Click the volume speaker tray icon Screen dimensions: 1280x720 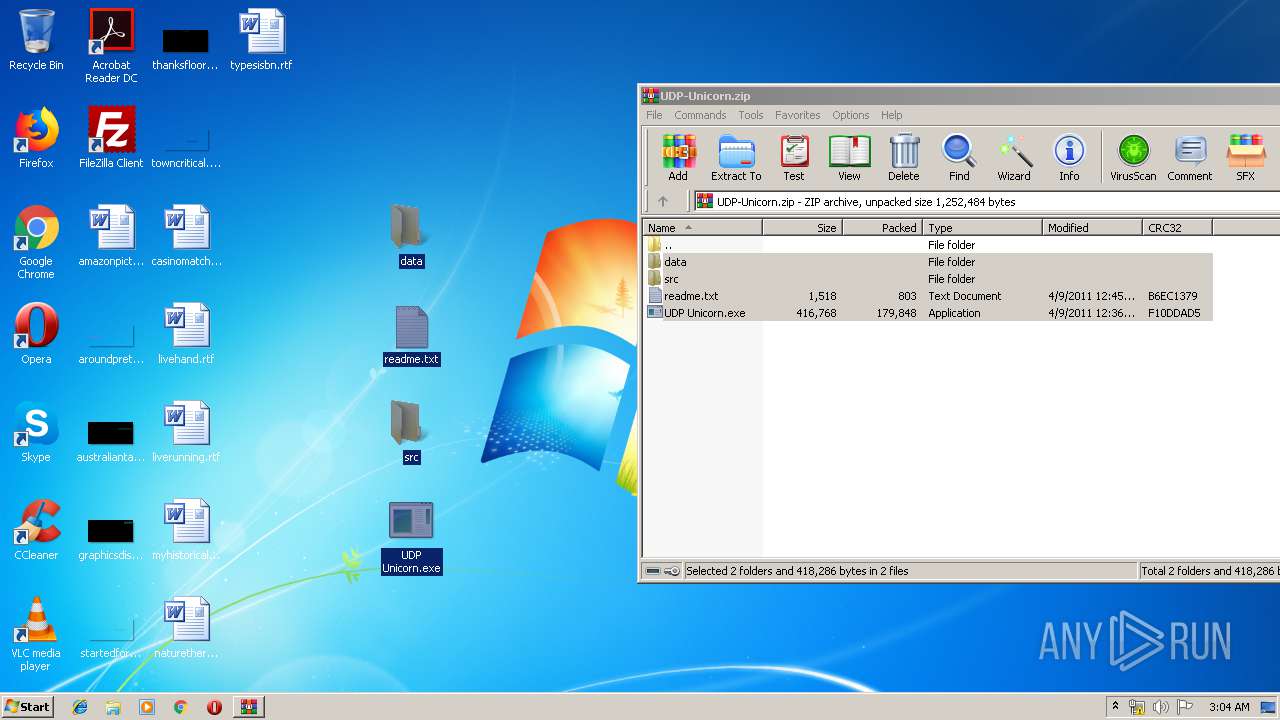point(1161,707)
